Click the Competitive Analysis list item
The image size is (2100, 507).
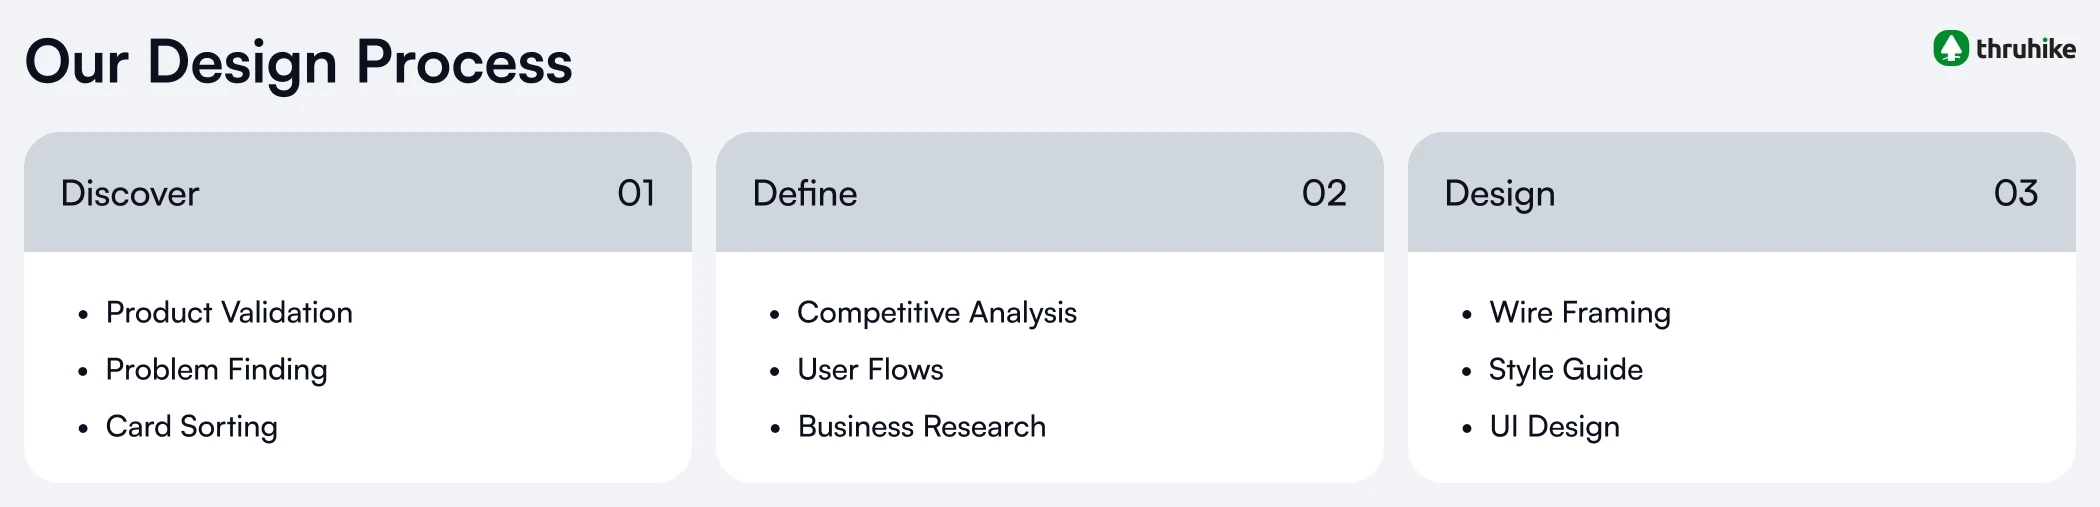click(x=936, y=313)
